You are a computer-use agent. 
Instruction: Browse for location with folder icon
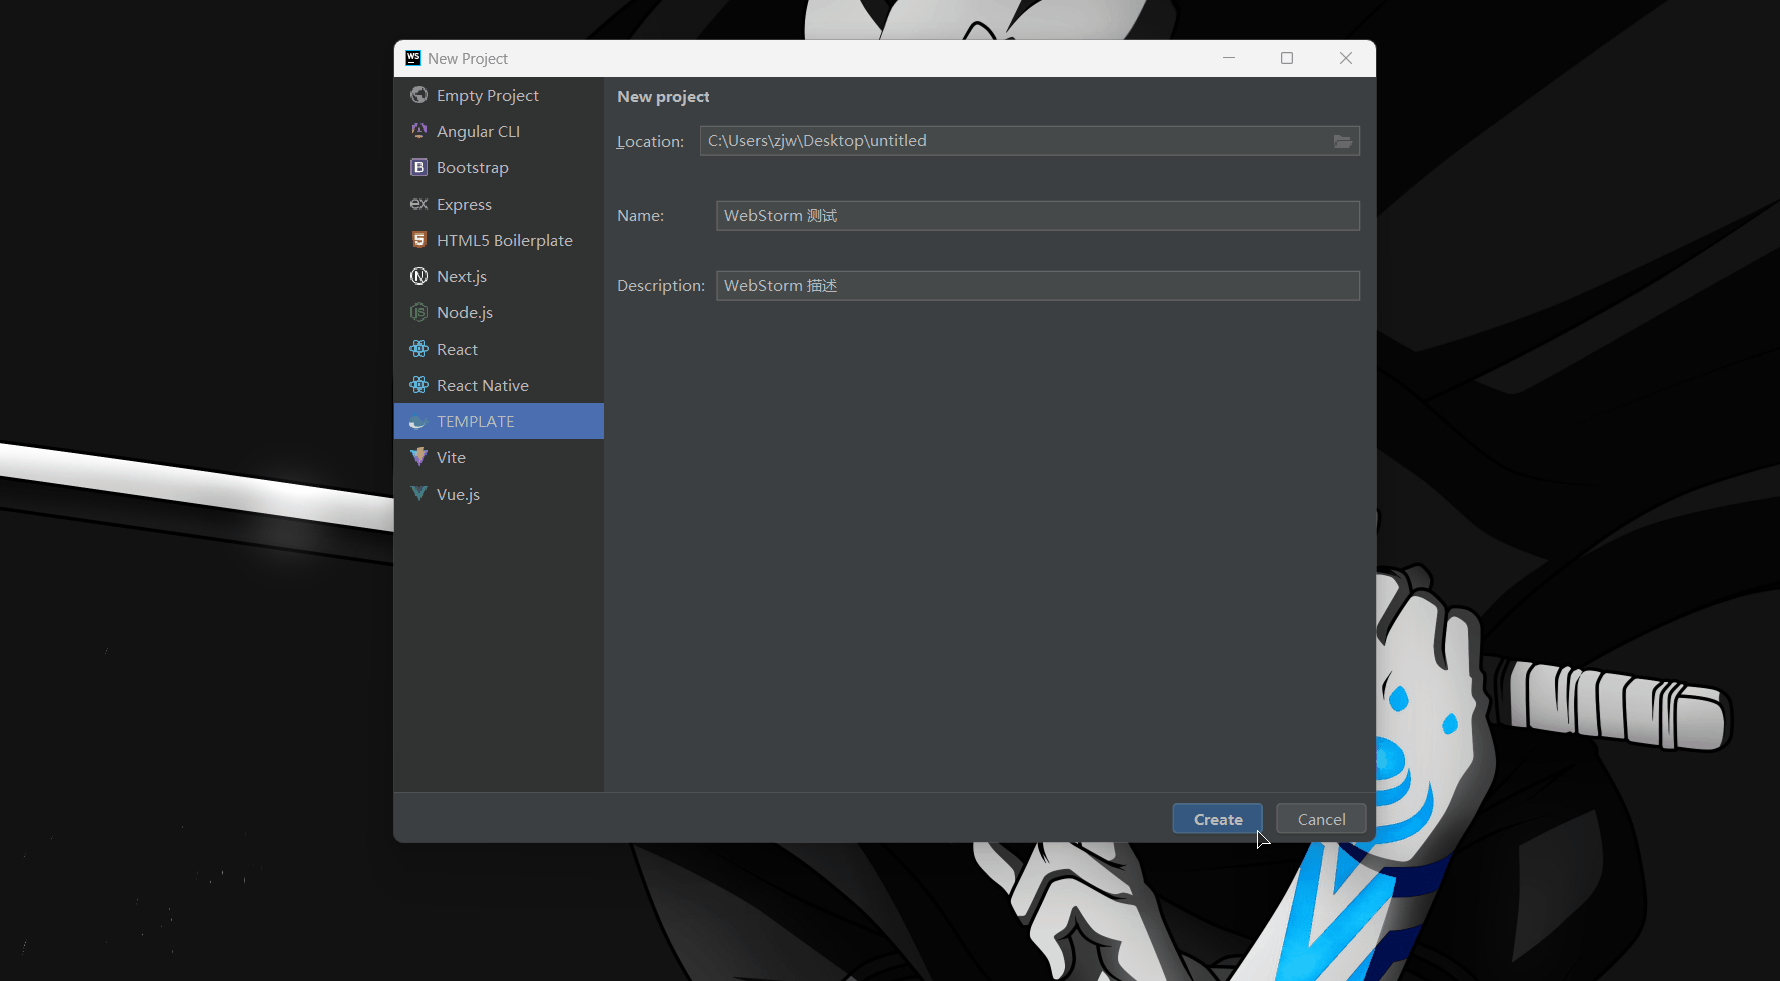[1343, 141]
